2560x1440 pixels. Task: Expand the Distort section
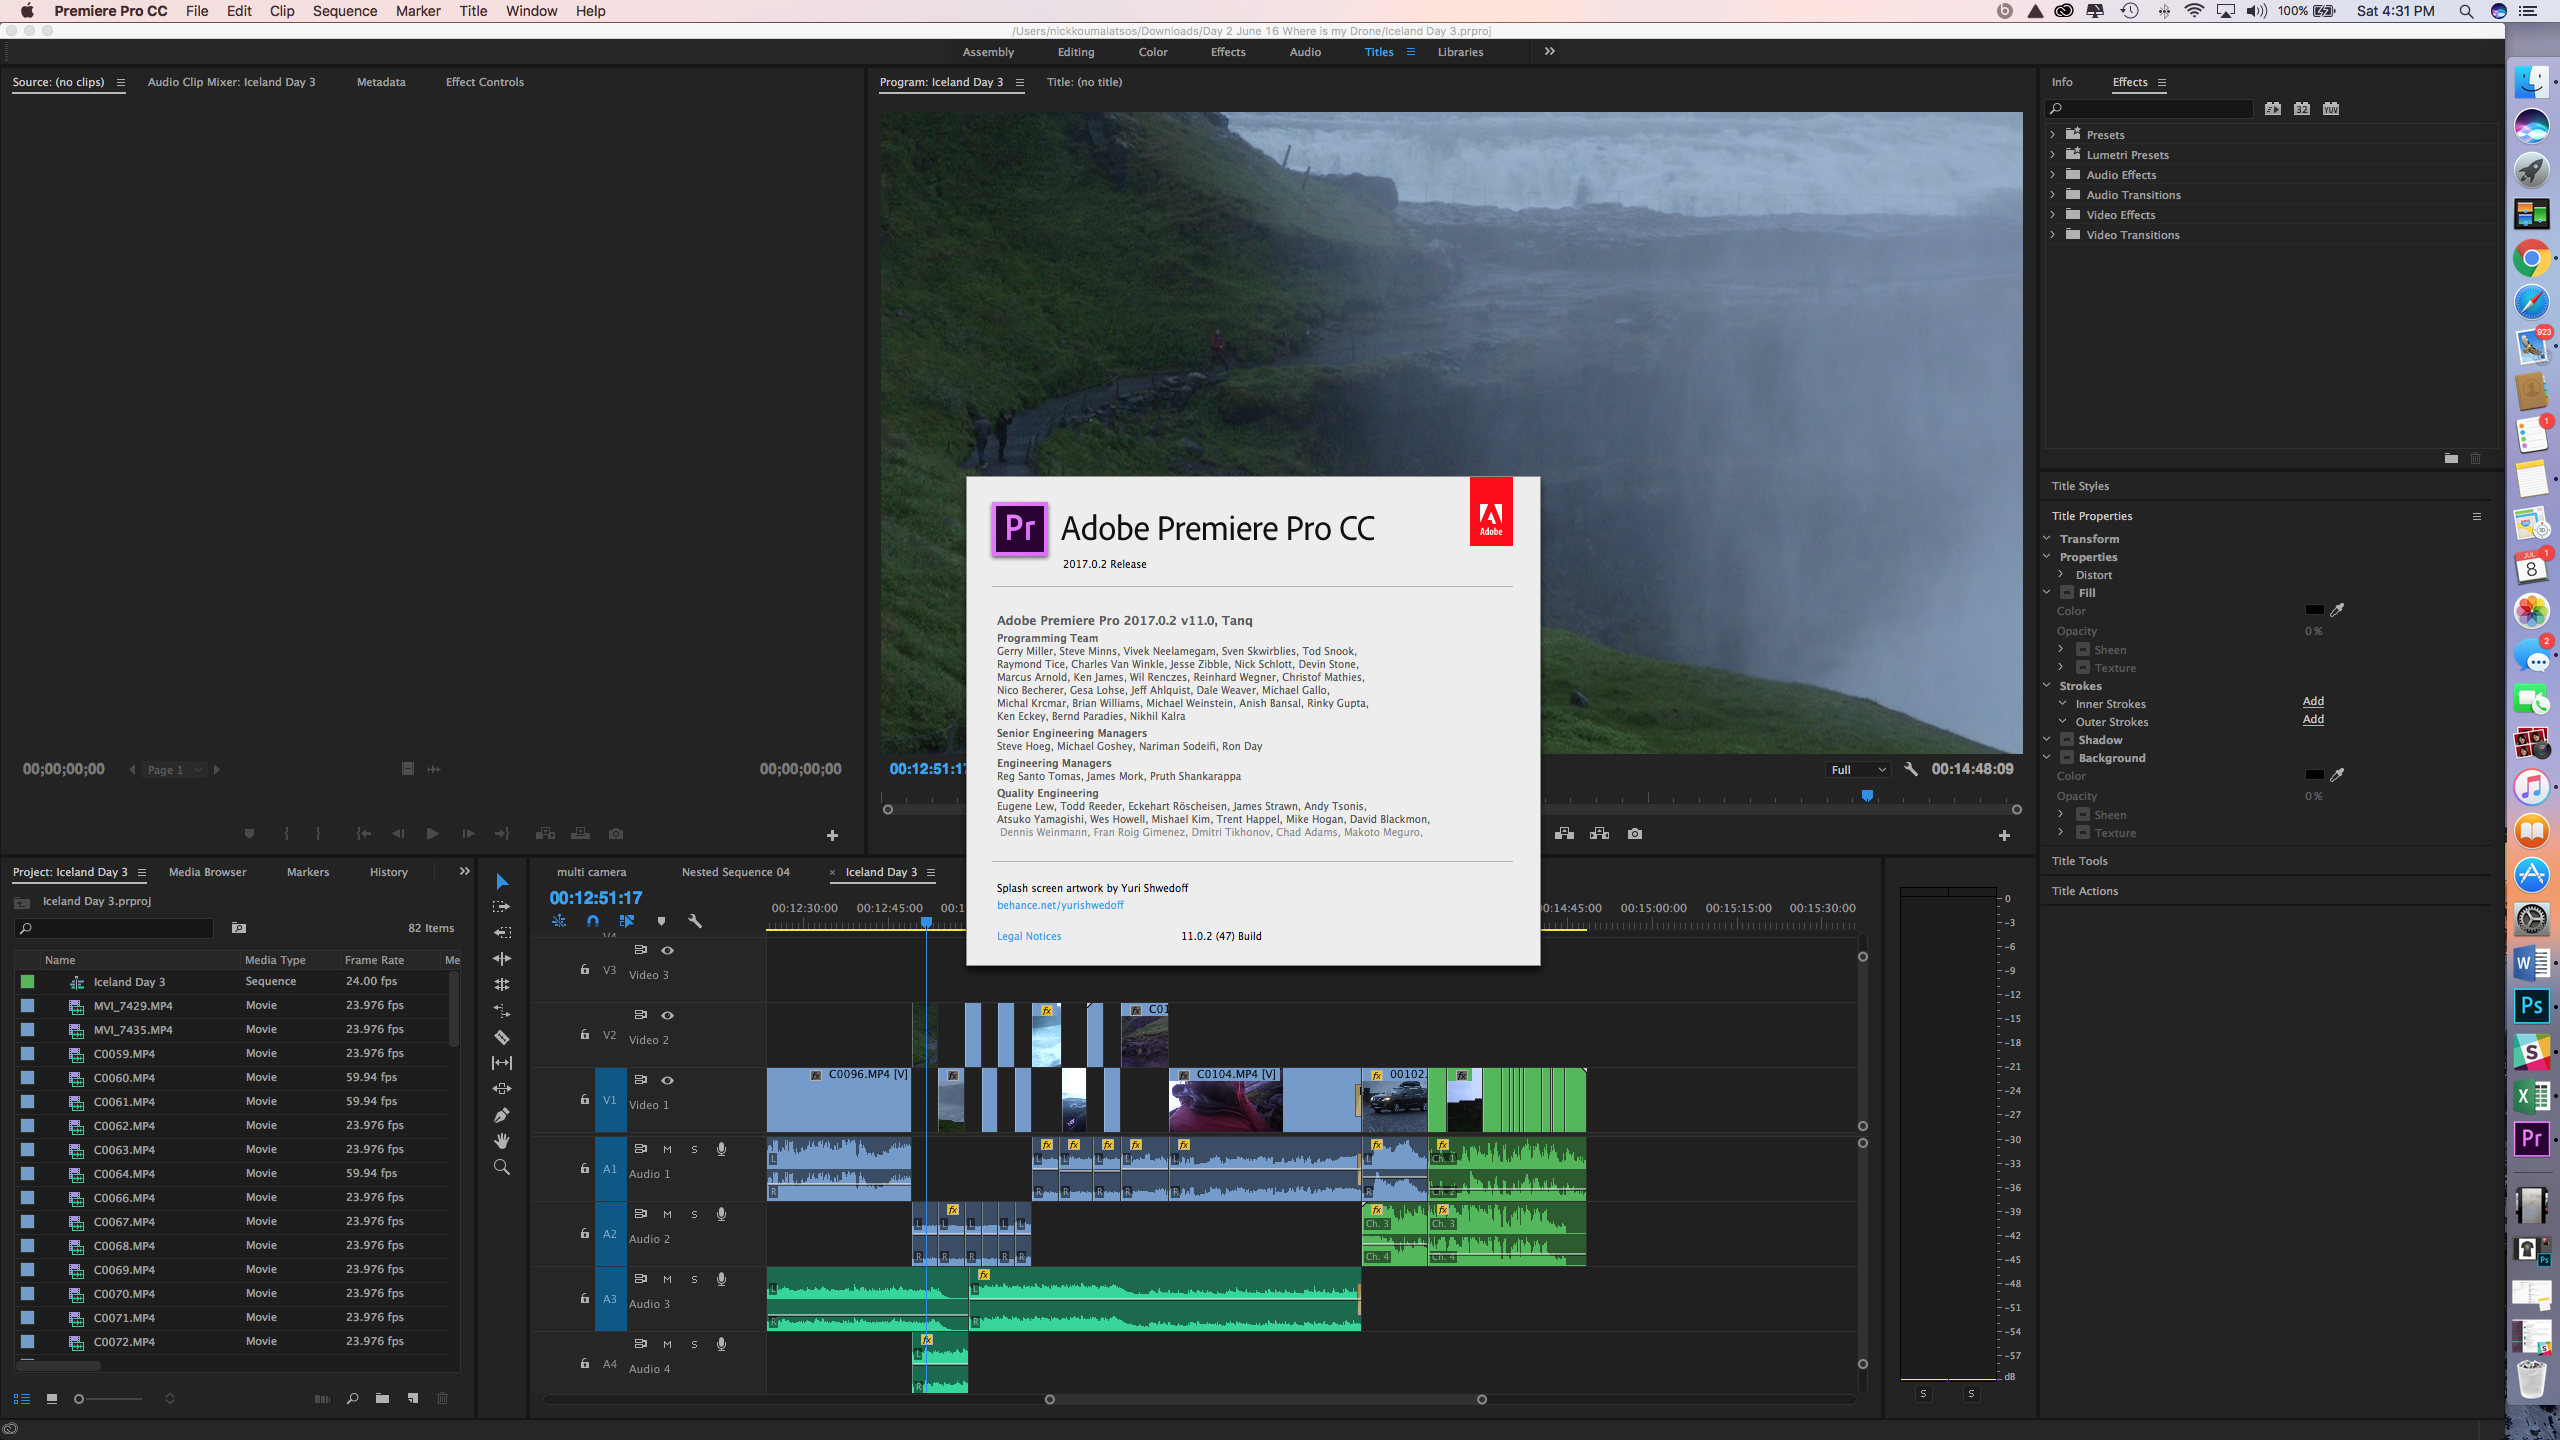2061,574
